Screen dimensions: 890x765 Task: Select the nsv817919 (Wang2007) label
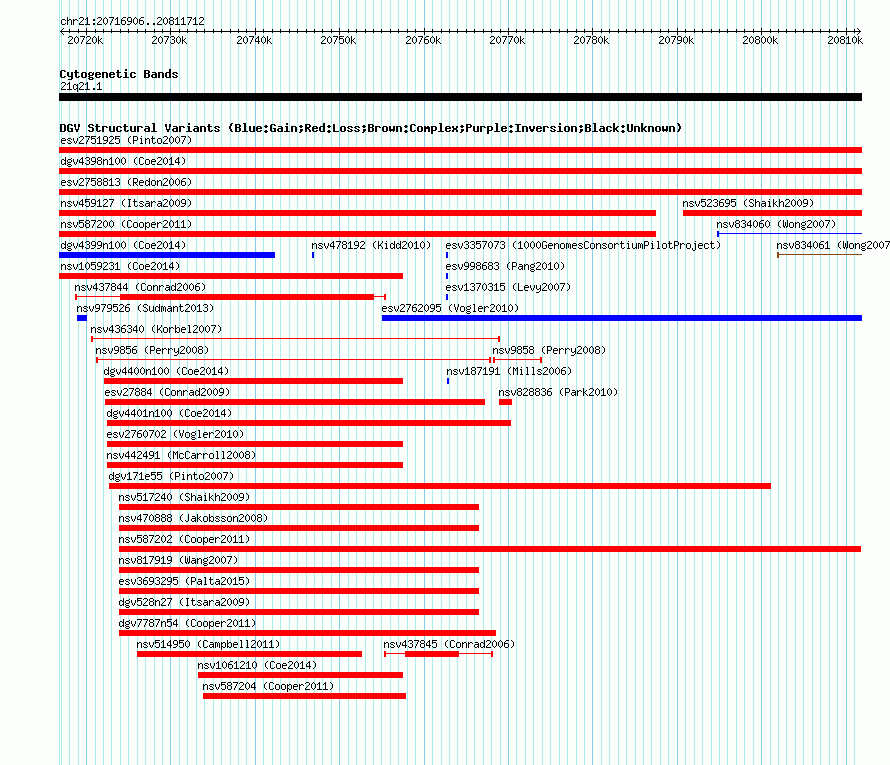click(178, 560)
